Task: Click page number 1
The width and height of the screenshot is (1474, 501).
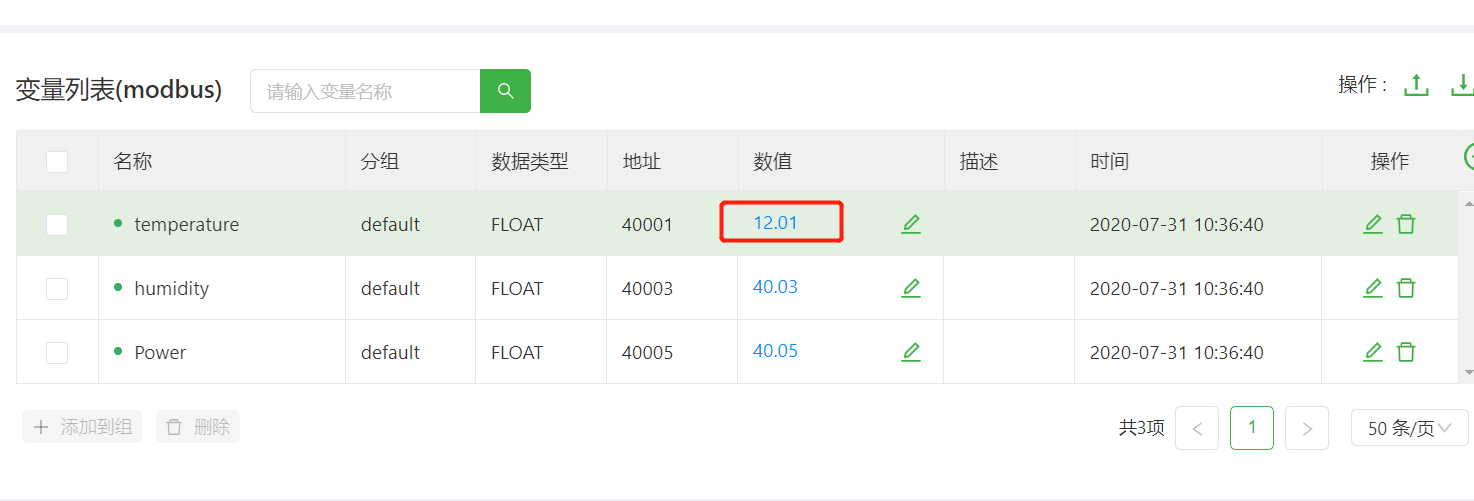Action: [1252, 428]
